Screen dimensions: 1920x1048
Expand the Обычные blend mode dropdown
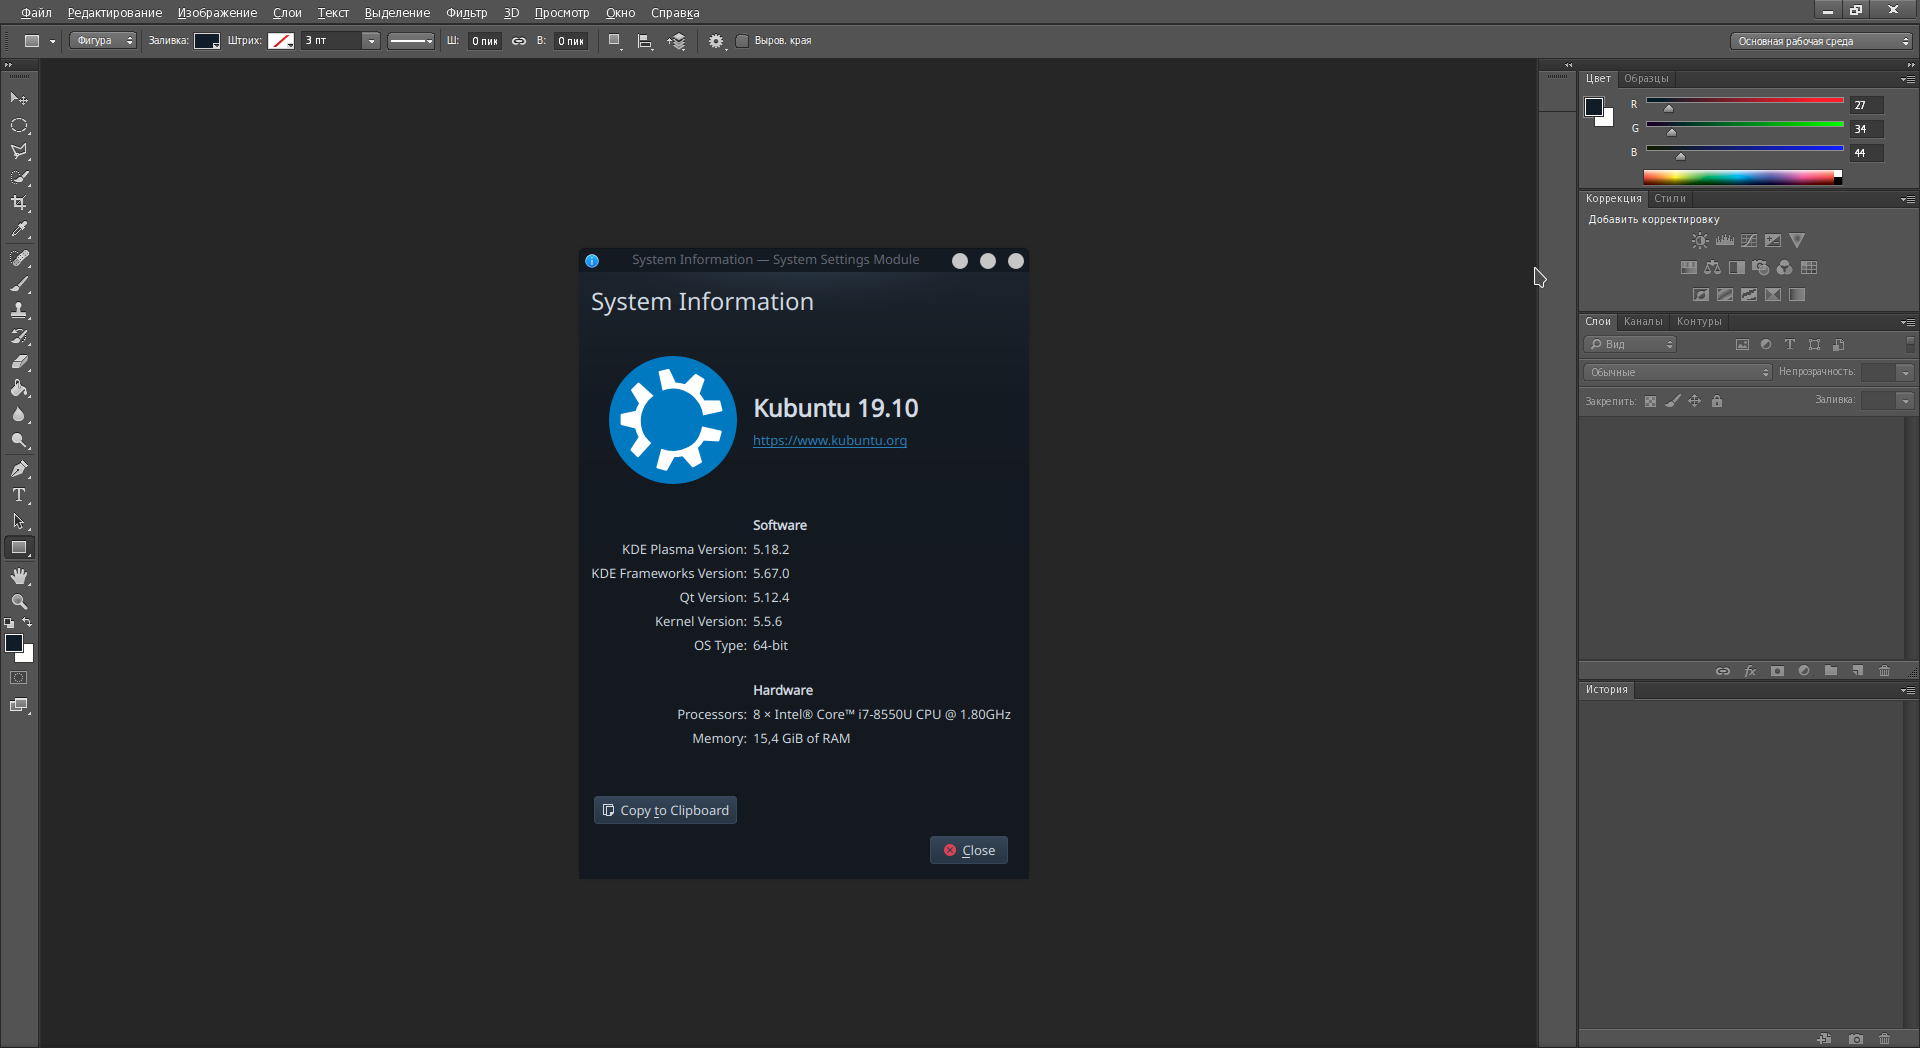(1678, 372)
